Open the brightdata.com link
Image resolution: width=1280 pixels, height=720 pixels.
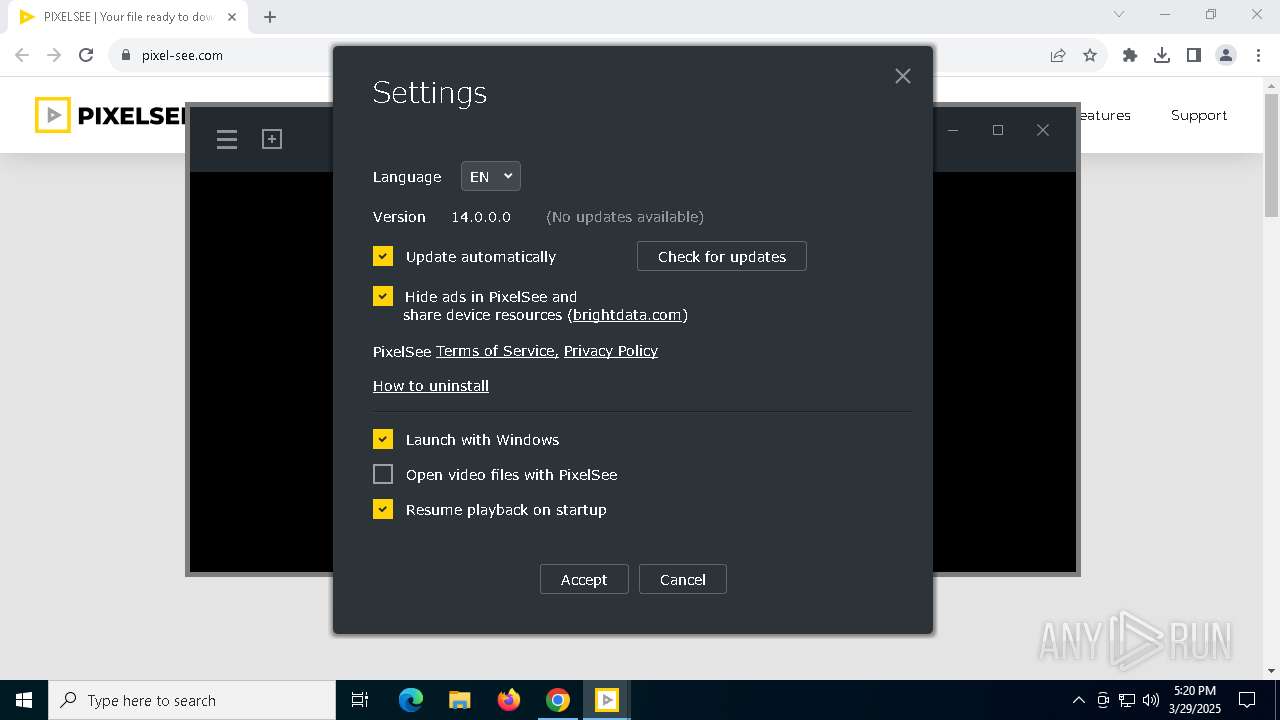click(627, 315)
